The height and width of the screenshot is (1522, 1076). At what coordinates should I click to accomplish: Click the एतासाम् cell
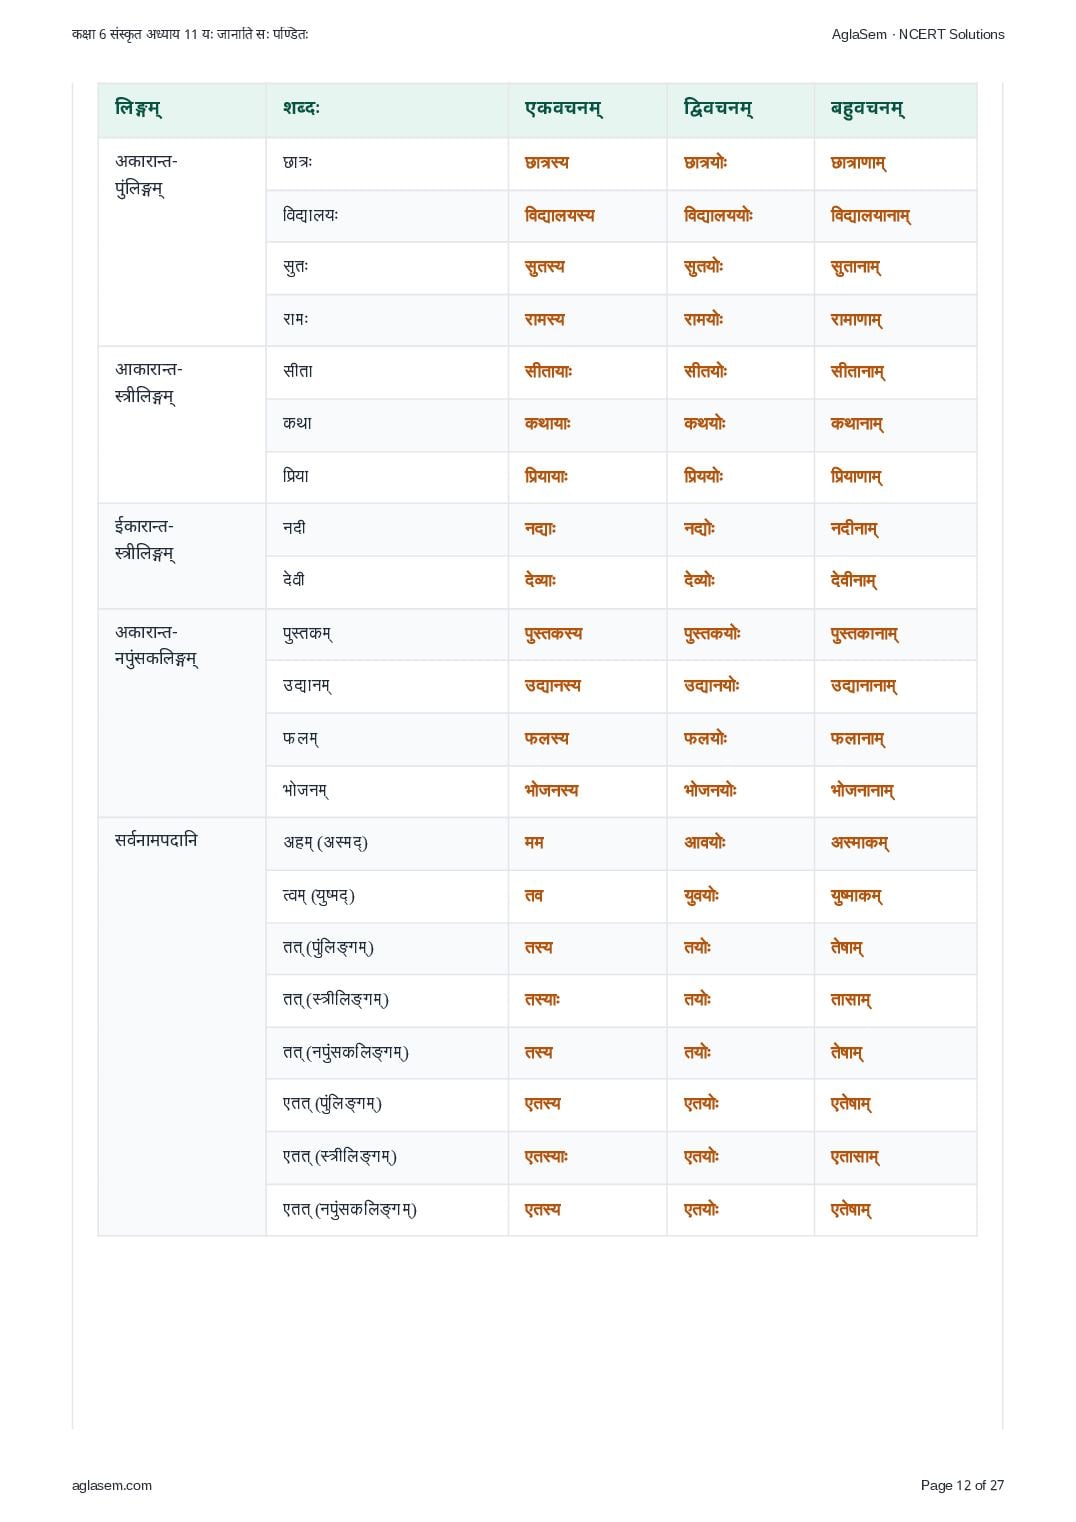point(855,1157)
